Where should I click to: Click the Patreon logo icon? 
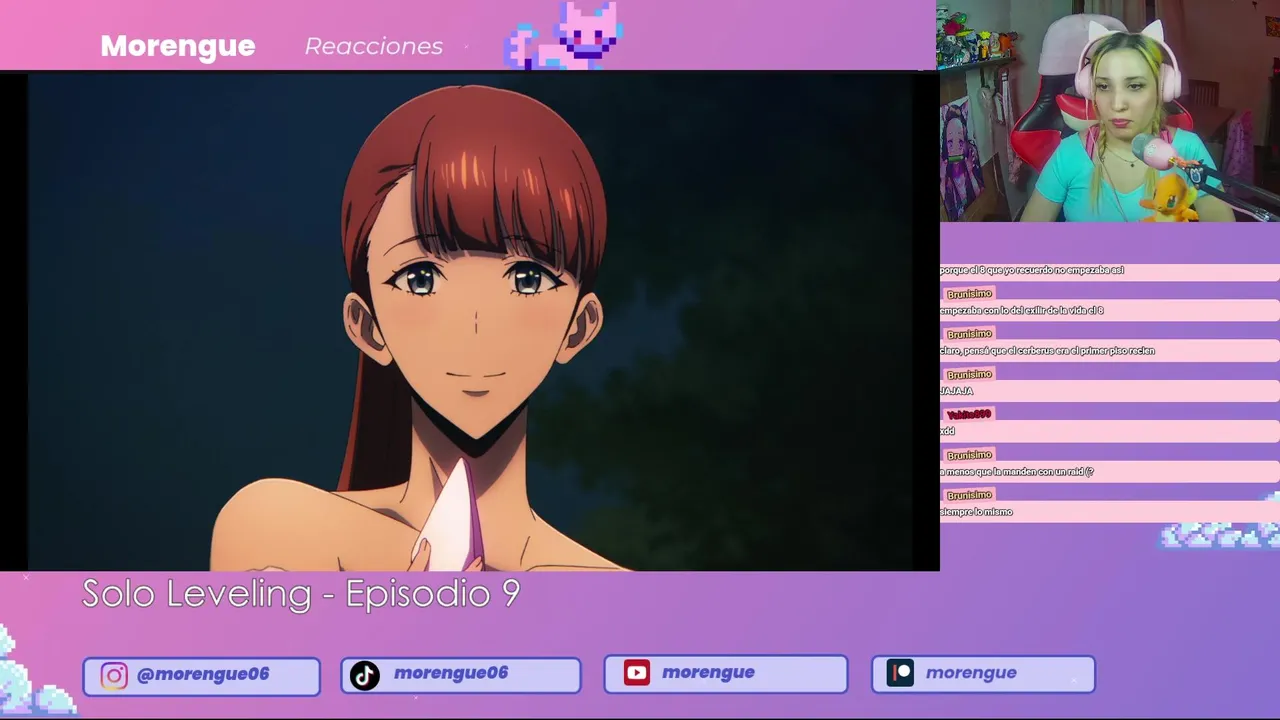click(x=900, y=673)
